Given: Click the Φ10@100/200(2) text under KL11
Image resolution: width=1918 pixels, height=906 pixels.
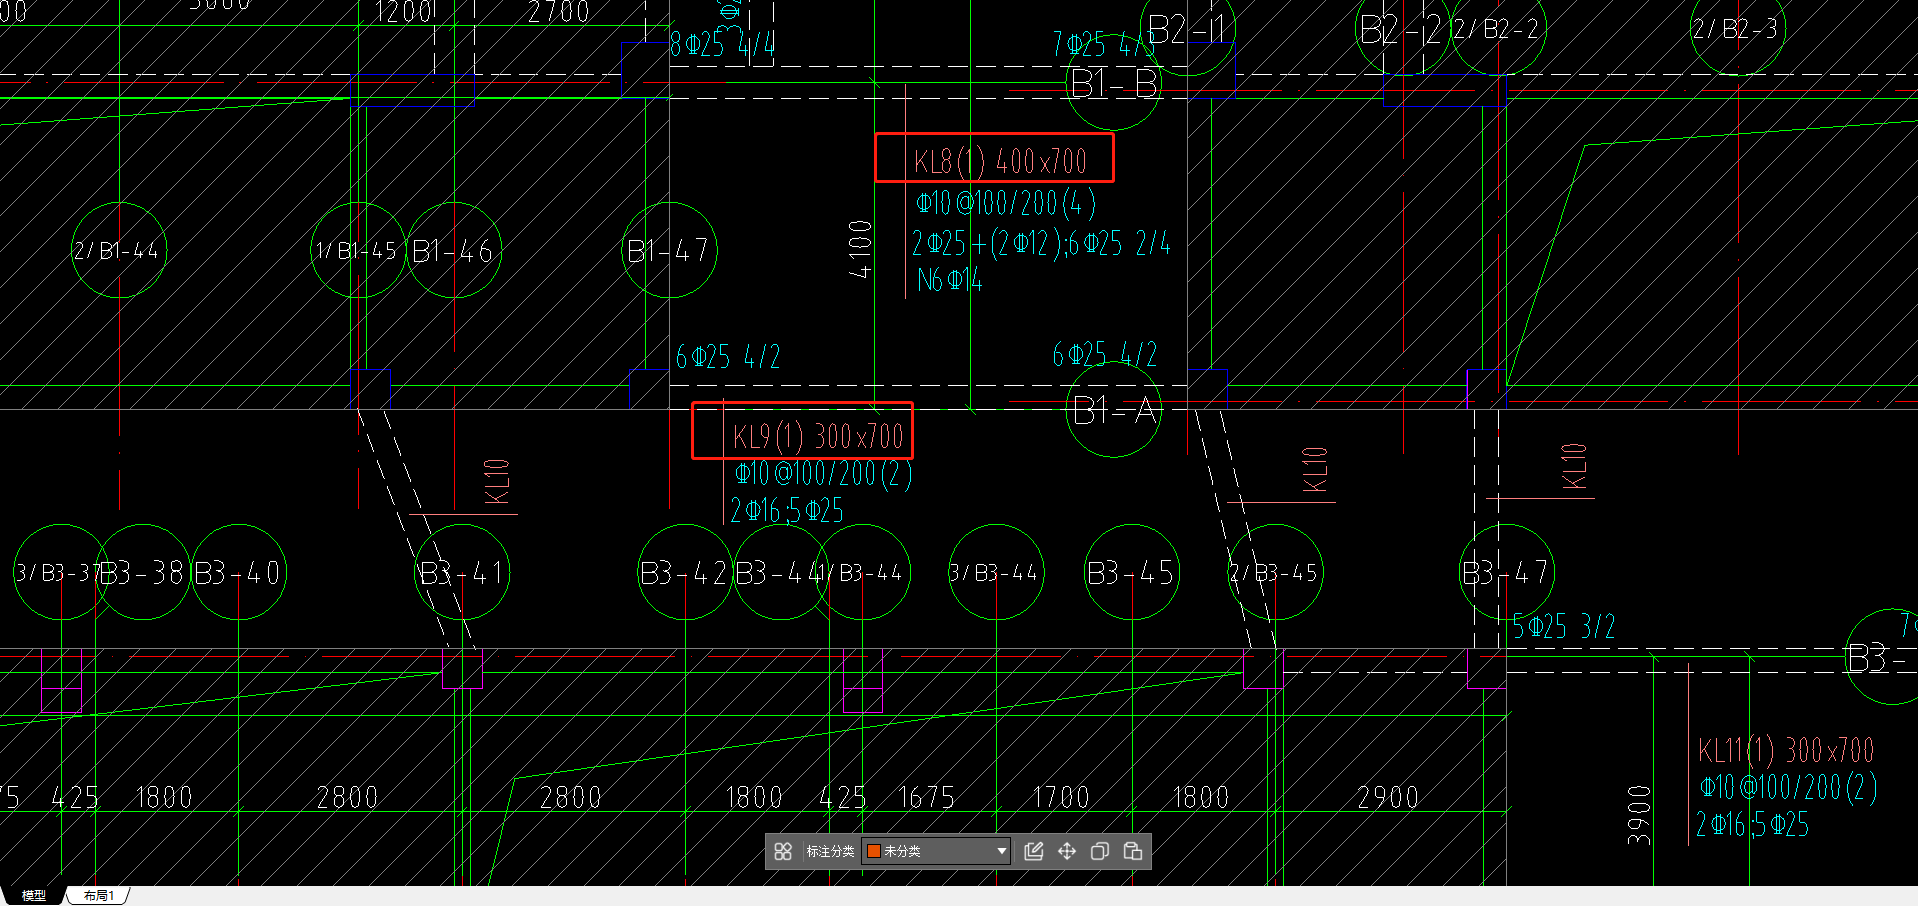Looking at the screenshot, I should point(1788,787).
